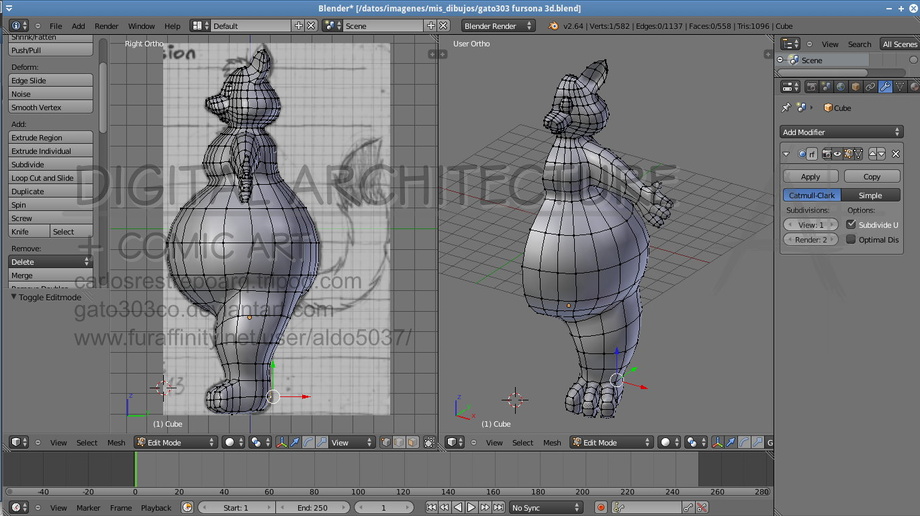Open the Constraints properties tab (chain icon)
This screenshot has width=920, height=516.
tap(870, 87)
